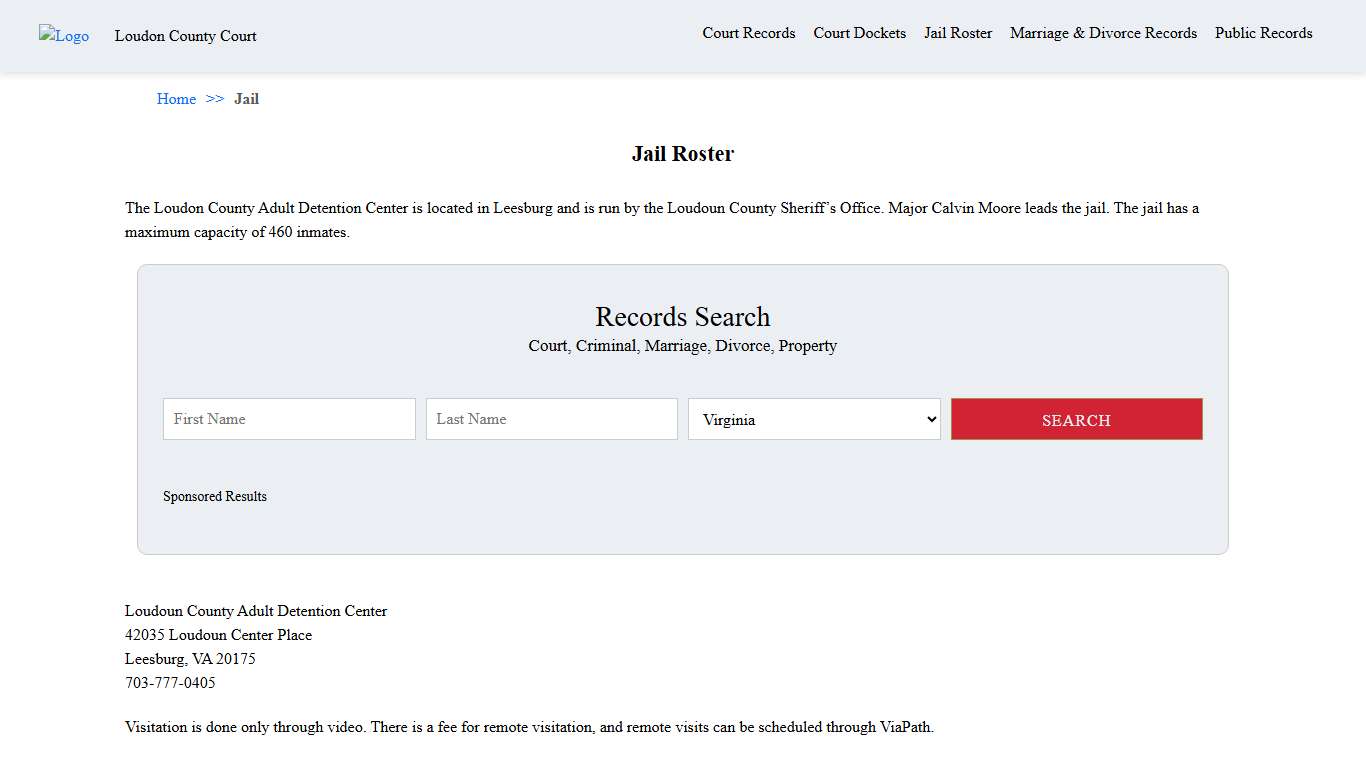1366x768 pixels.
Task: Click the 42035 Loudoun Center Place address
Action: (218, 635)
